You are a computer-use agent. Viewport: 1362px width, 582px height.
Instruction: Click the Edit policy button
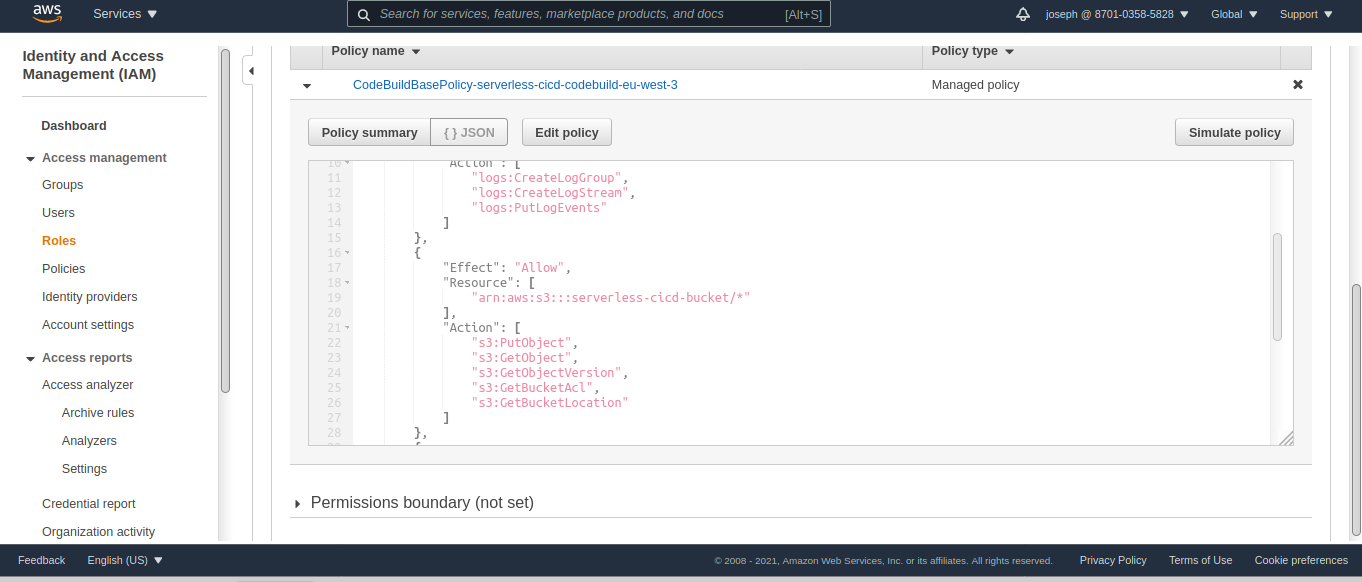click(x=566, y=133)
